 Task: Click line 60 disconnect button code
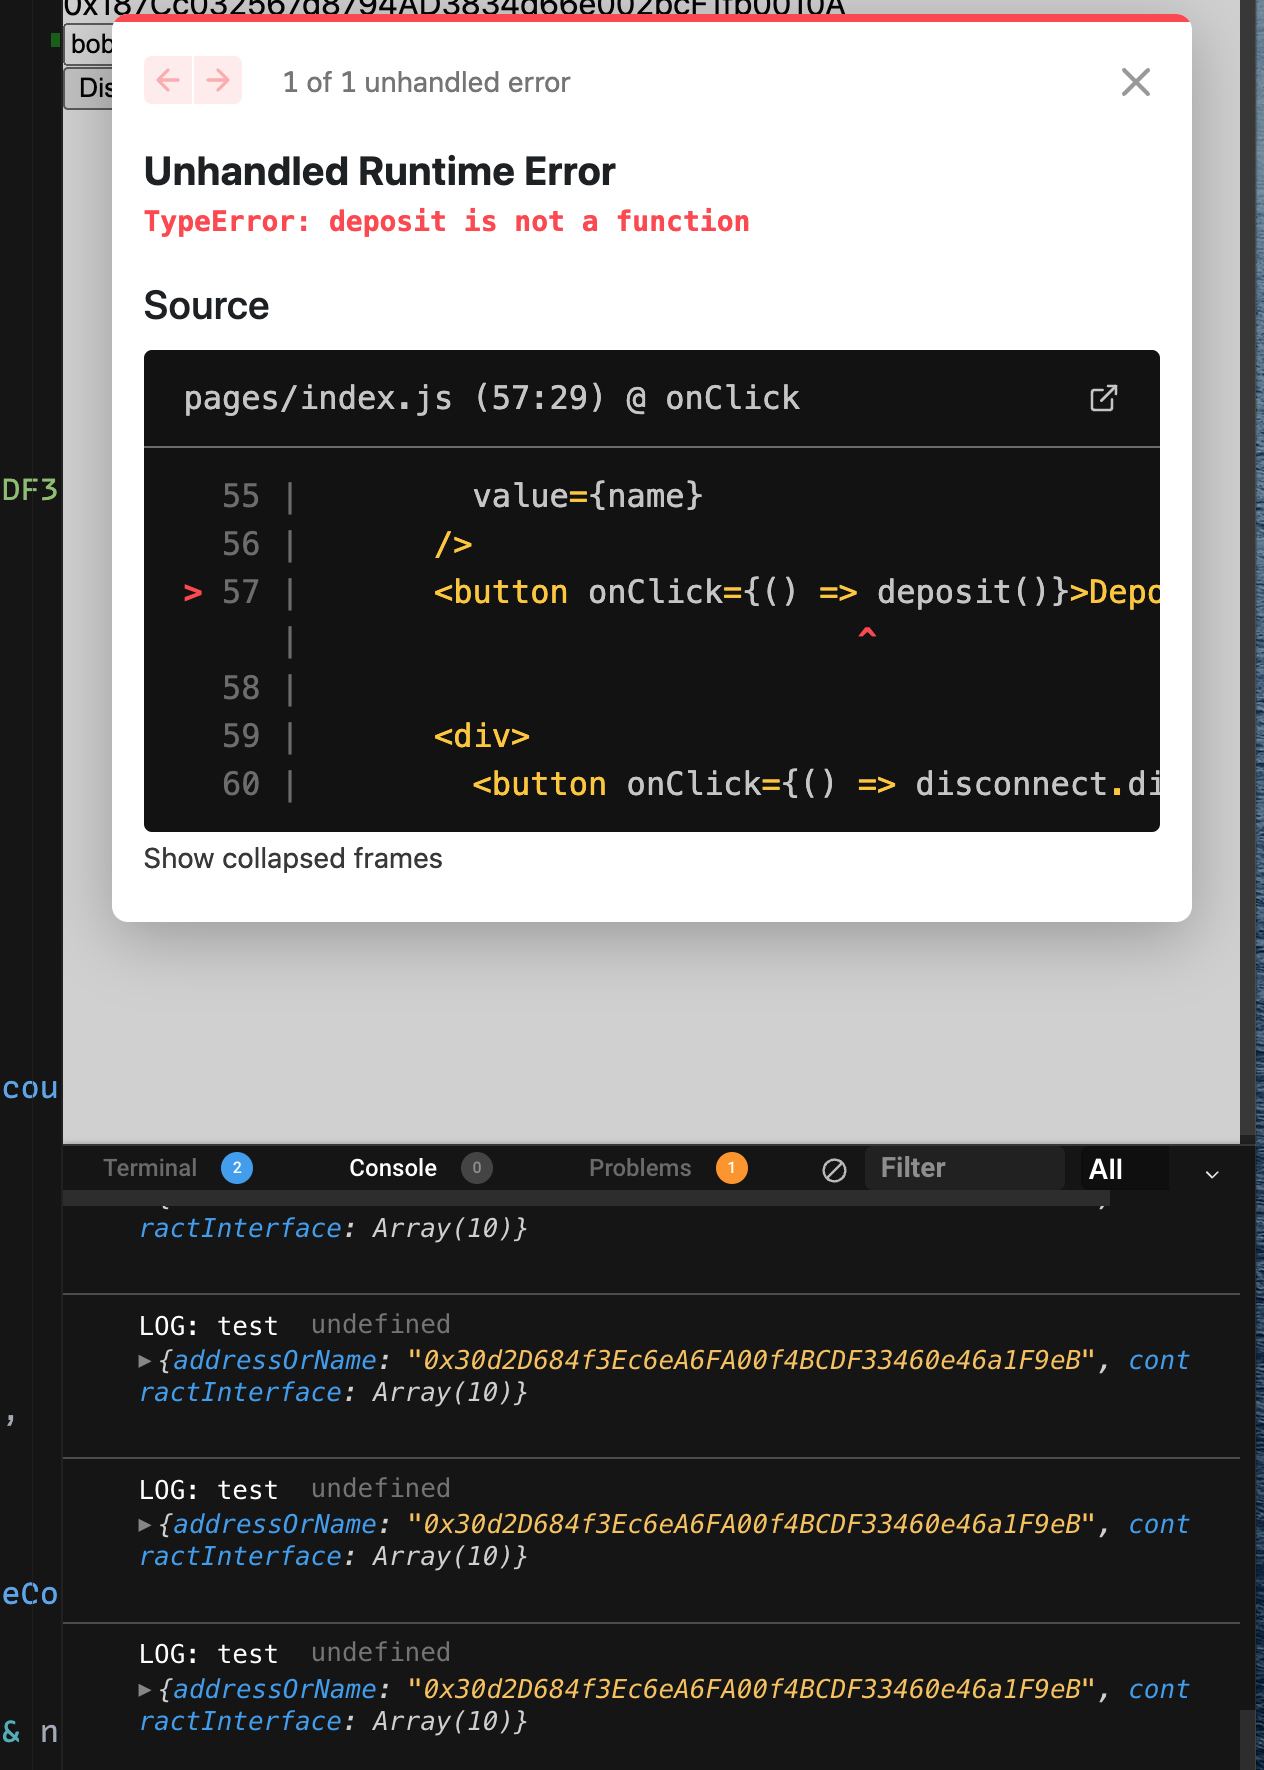tap(816, 784)
